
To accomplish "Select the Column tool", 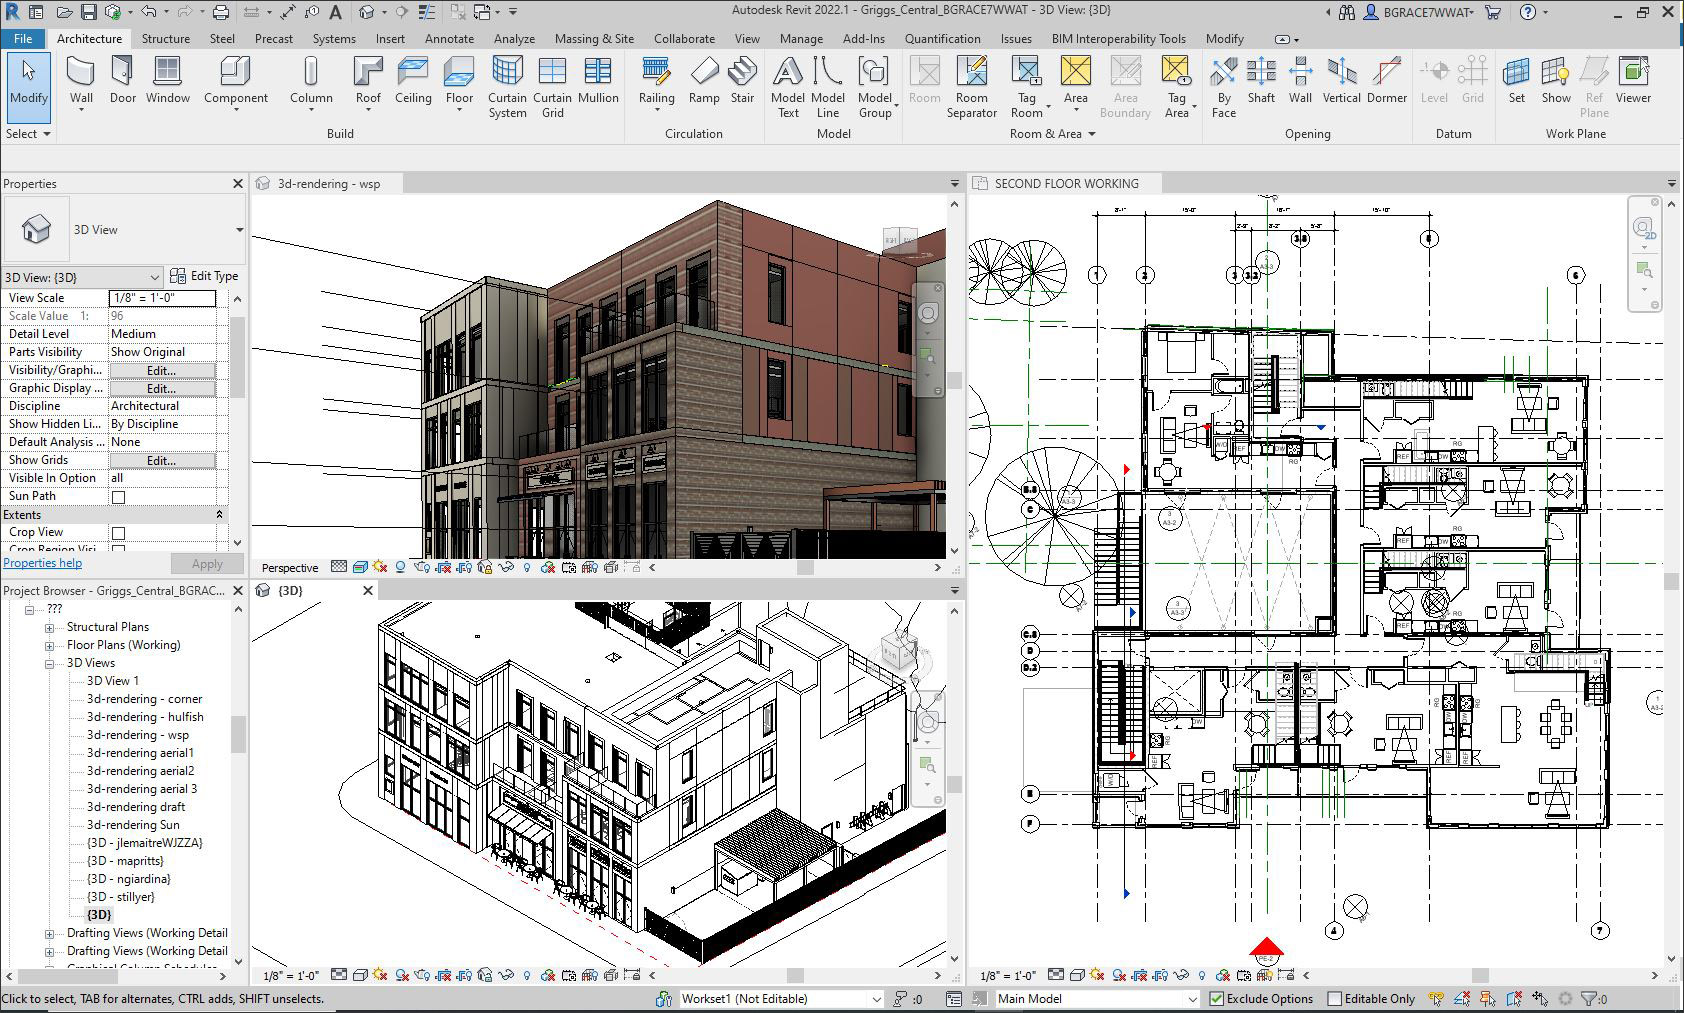I will tap(311, 80).
